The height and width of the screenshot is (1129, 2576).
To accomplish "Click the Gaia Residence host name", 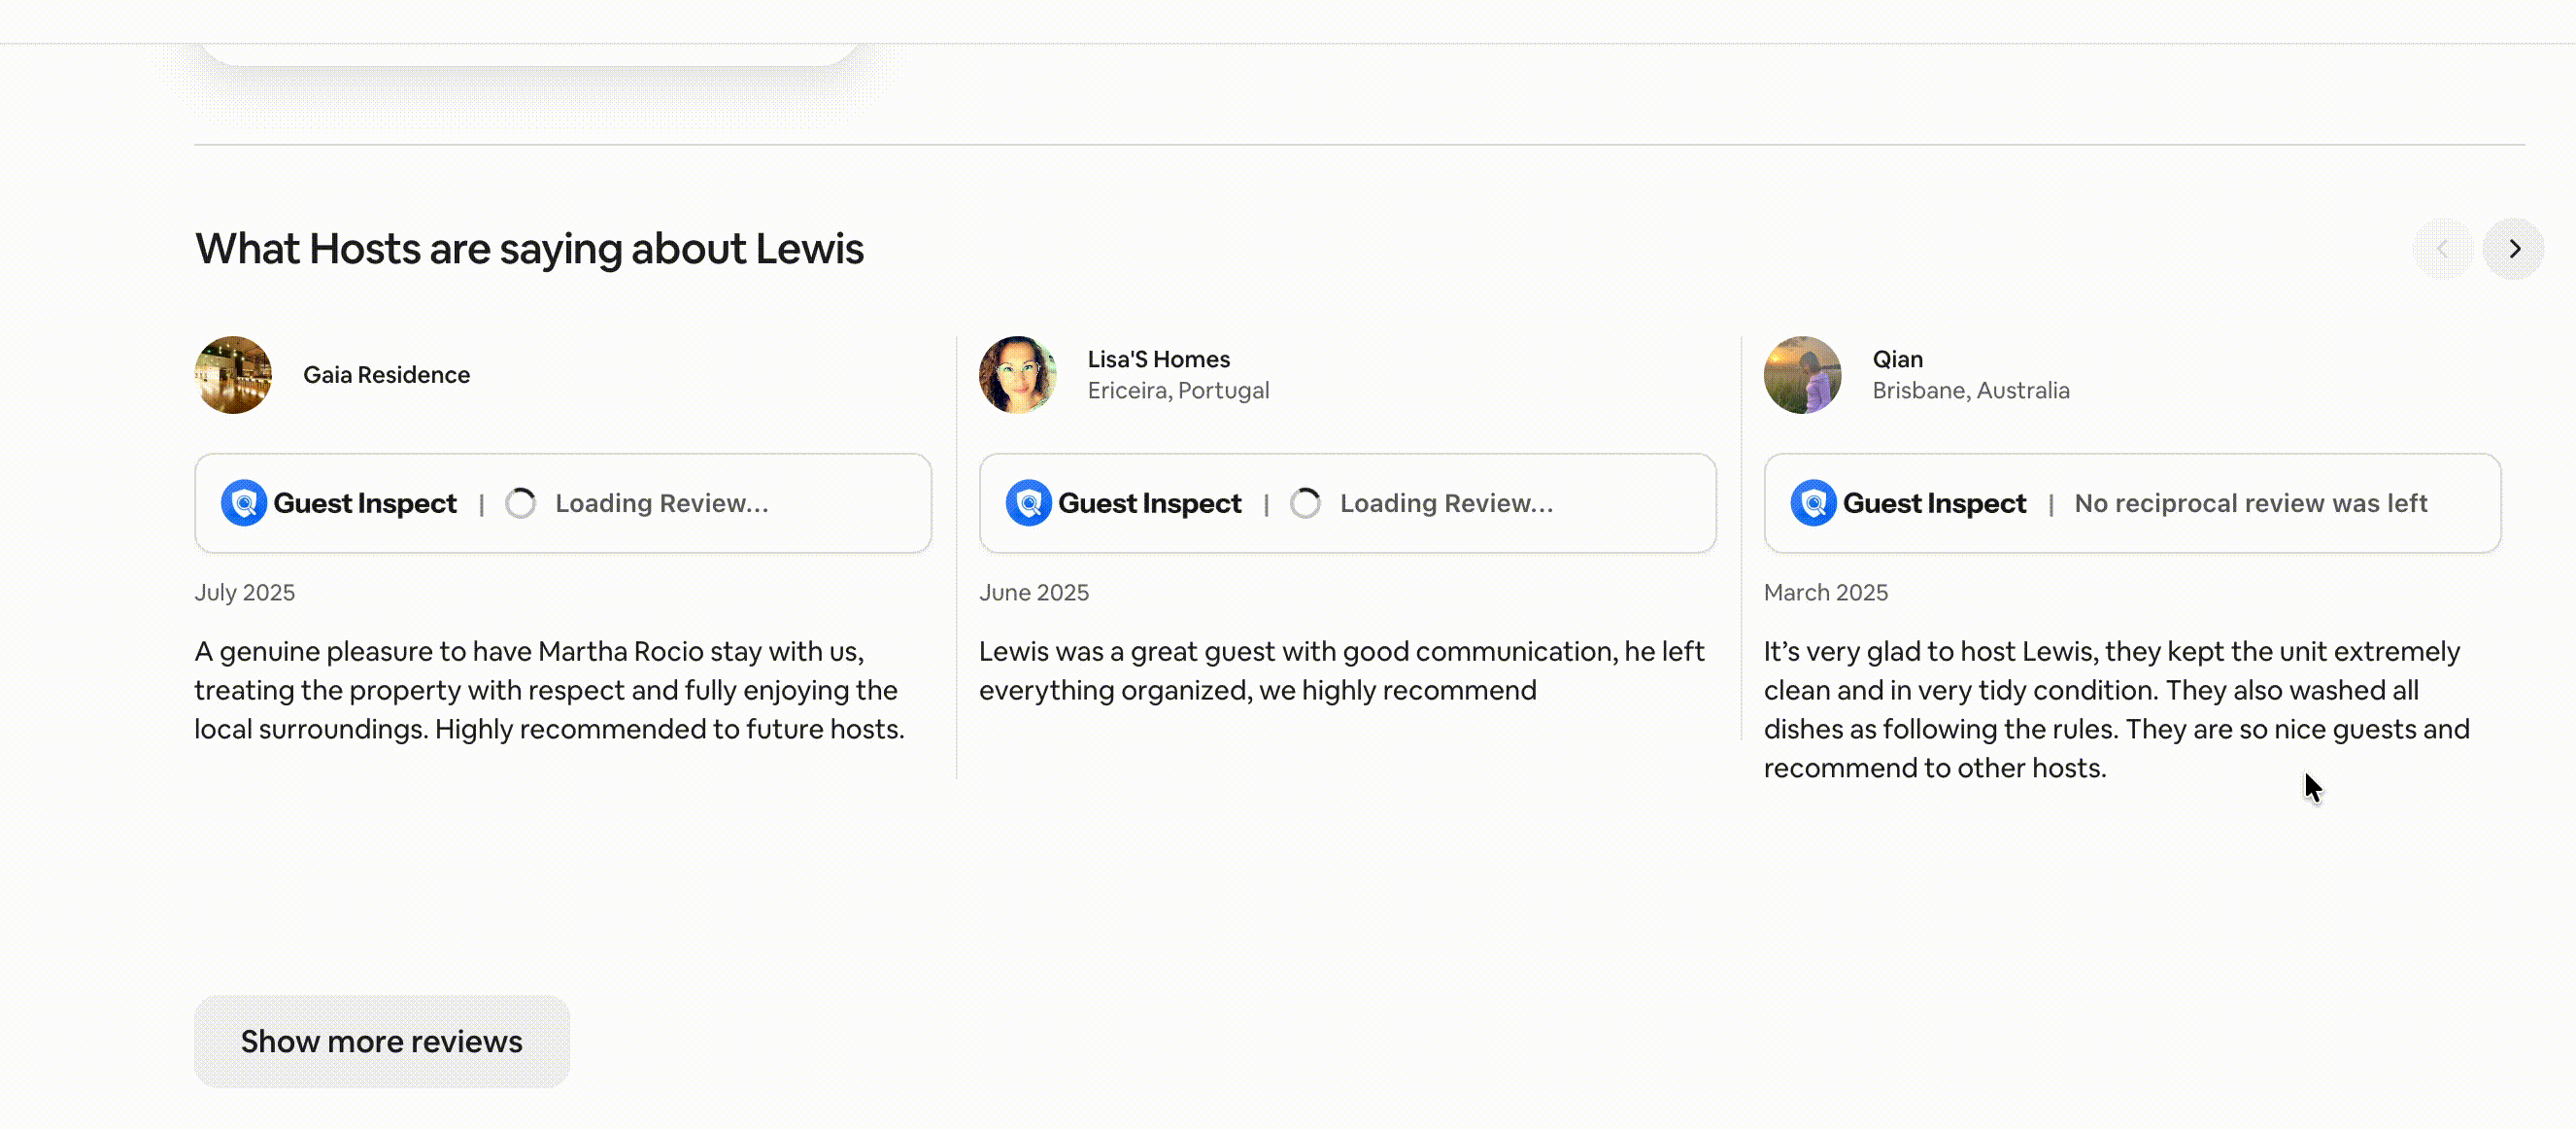I will pyautogui.click(x=386, y=375).
